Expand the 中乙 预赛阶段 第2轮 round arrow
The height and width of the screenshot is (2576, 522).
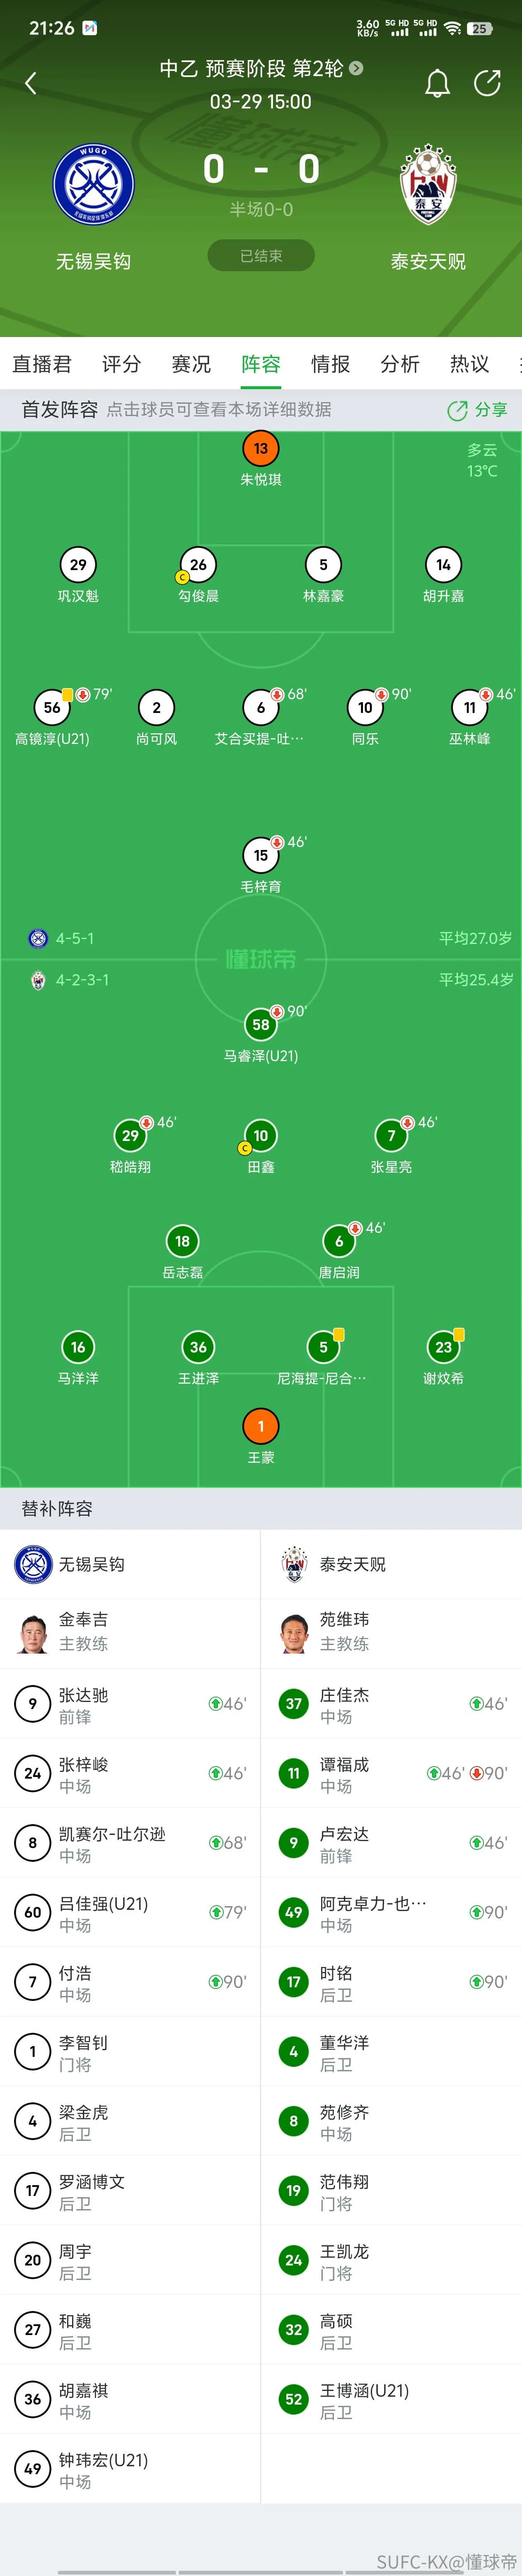[356, 68]
